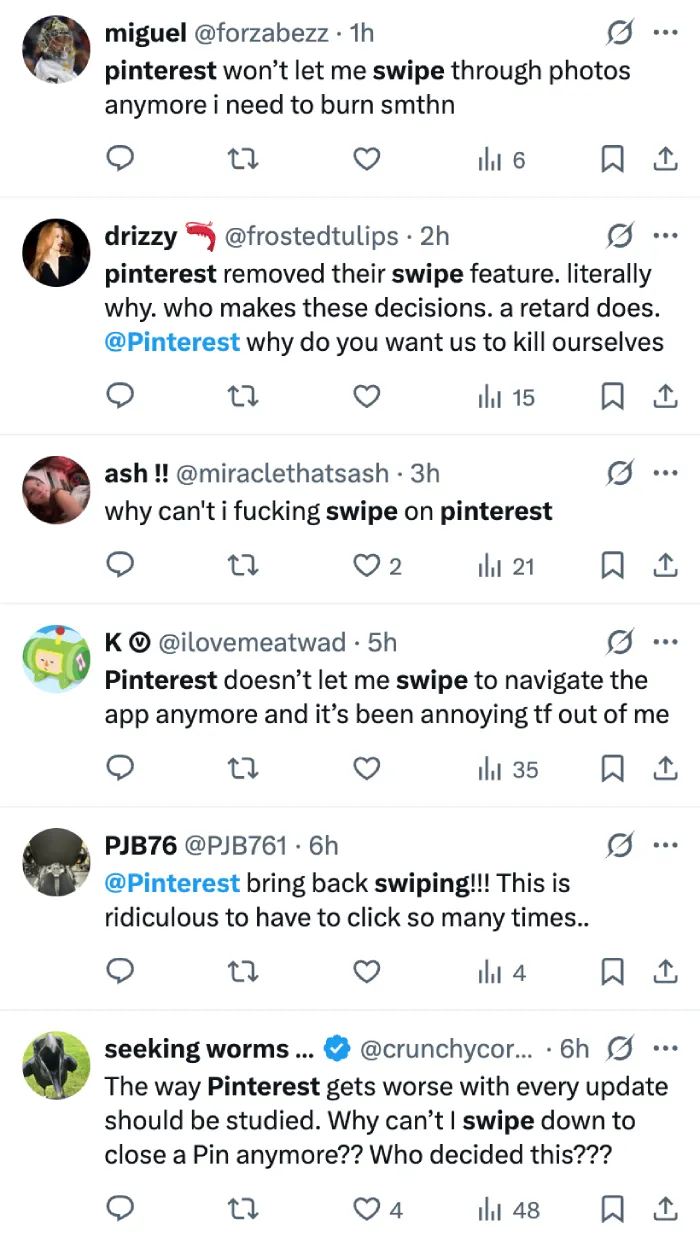Reply to PJB76's tweet
The width and height of the screenshot is (700, 1243).
(120, 972)
